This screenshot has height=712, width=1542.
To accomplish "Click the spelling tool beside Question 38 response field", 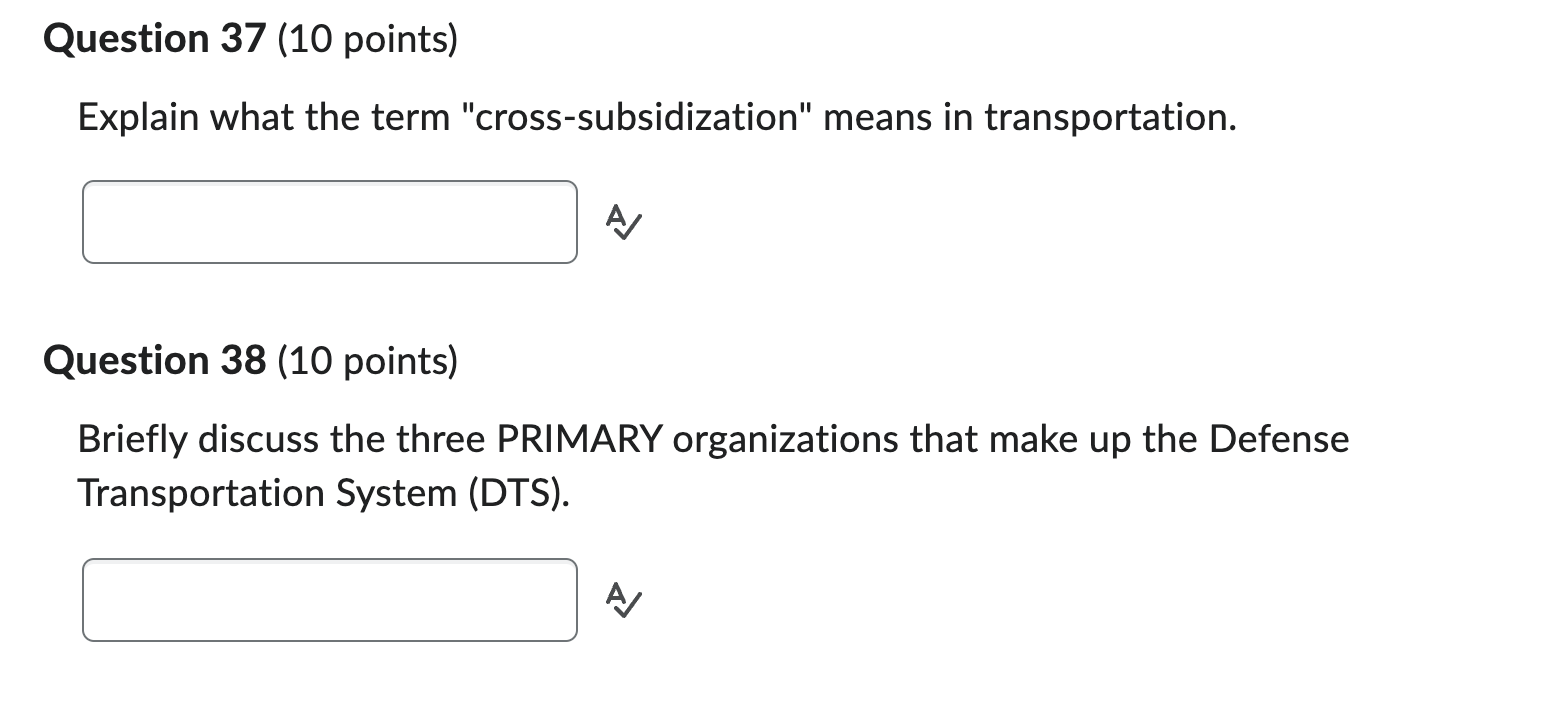I will tap(622, 601).
